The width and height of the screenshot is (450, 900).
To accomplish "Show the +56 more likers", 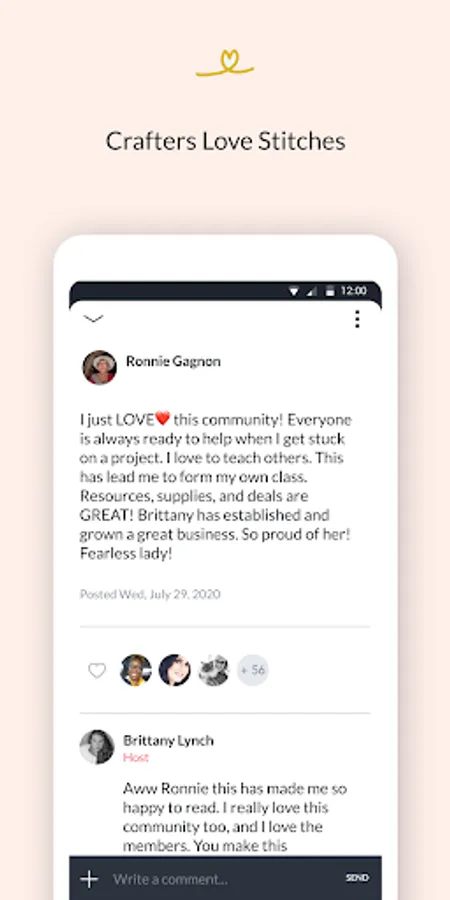I will pyautogui.click(x=253, y=670).
